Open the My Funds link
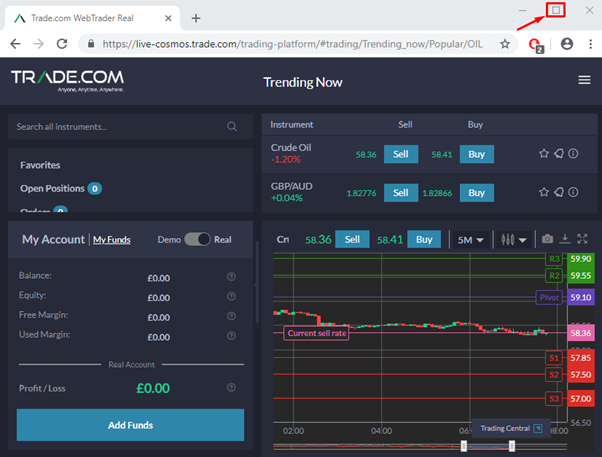Screen dimensions: 602x457 112,240
